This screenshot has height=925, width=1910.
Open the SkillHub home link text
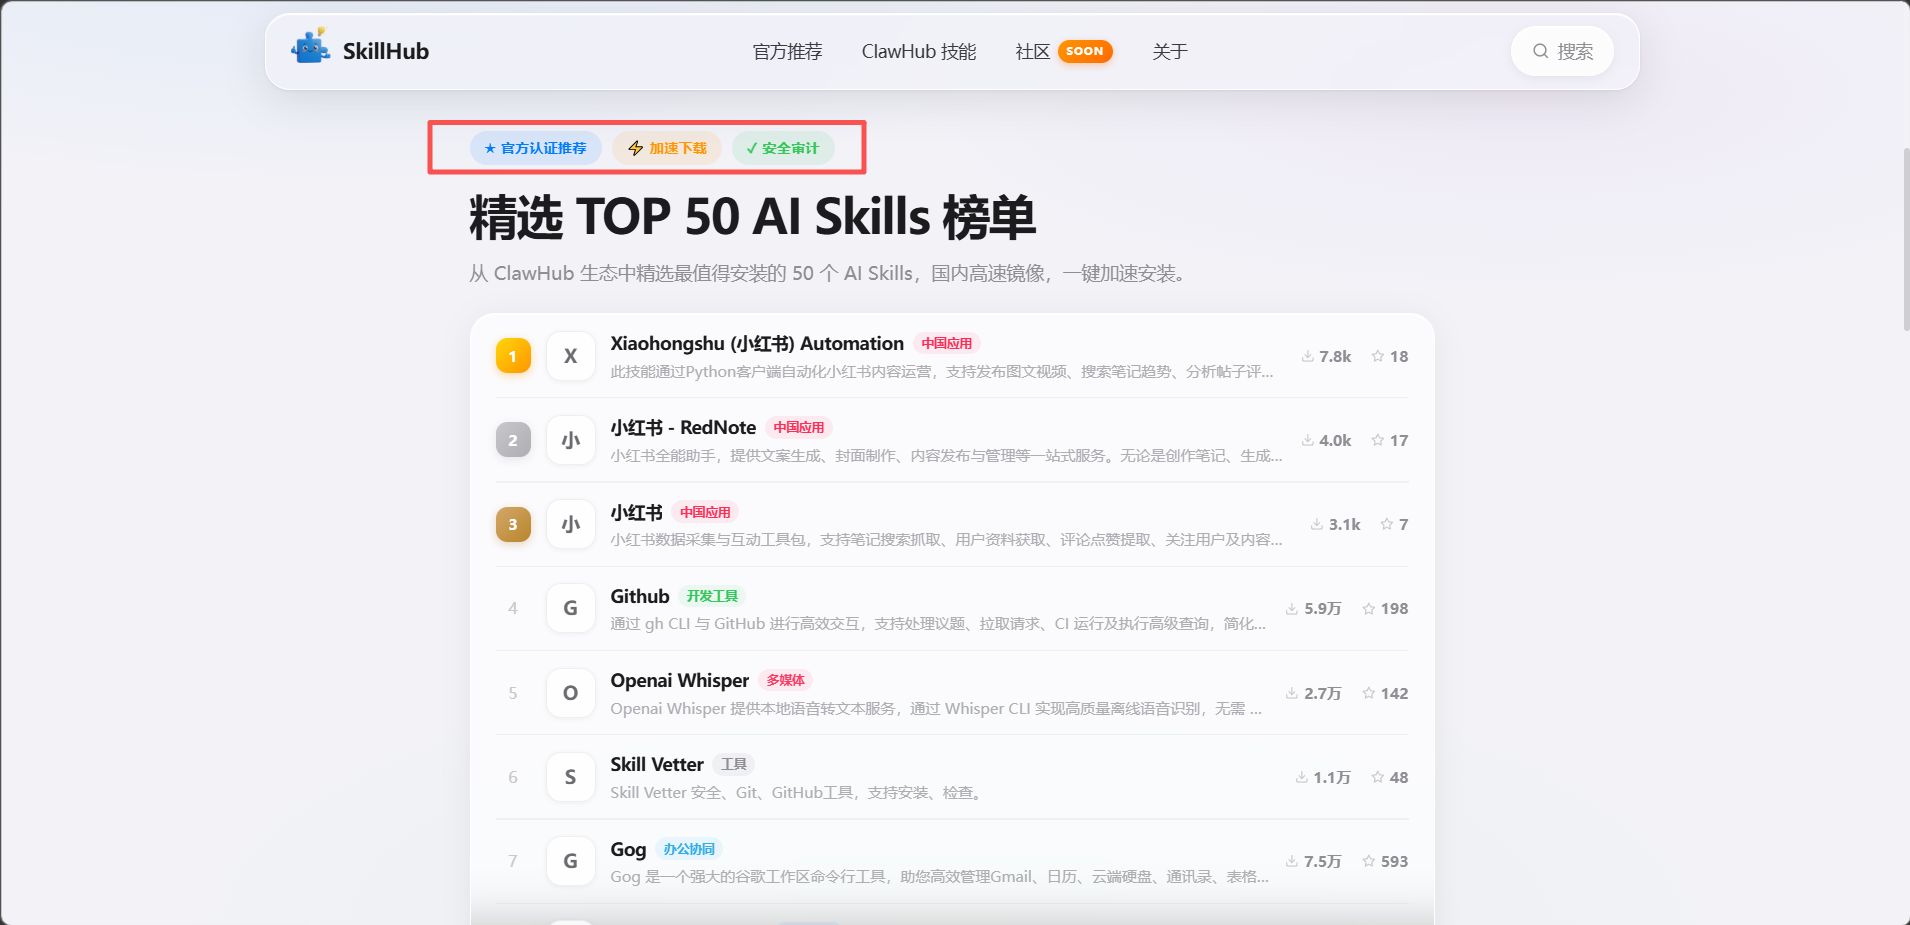pyautogui.click(x=386, y=51)
